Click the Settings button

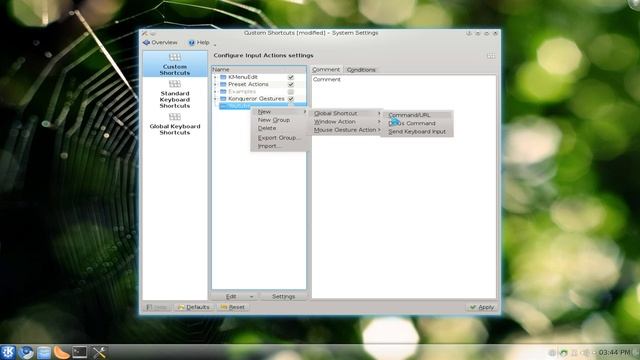(283, 296)
